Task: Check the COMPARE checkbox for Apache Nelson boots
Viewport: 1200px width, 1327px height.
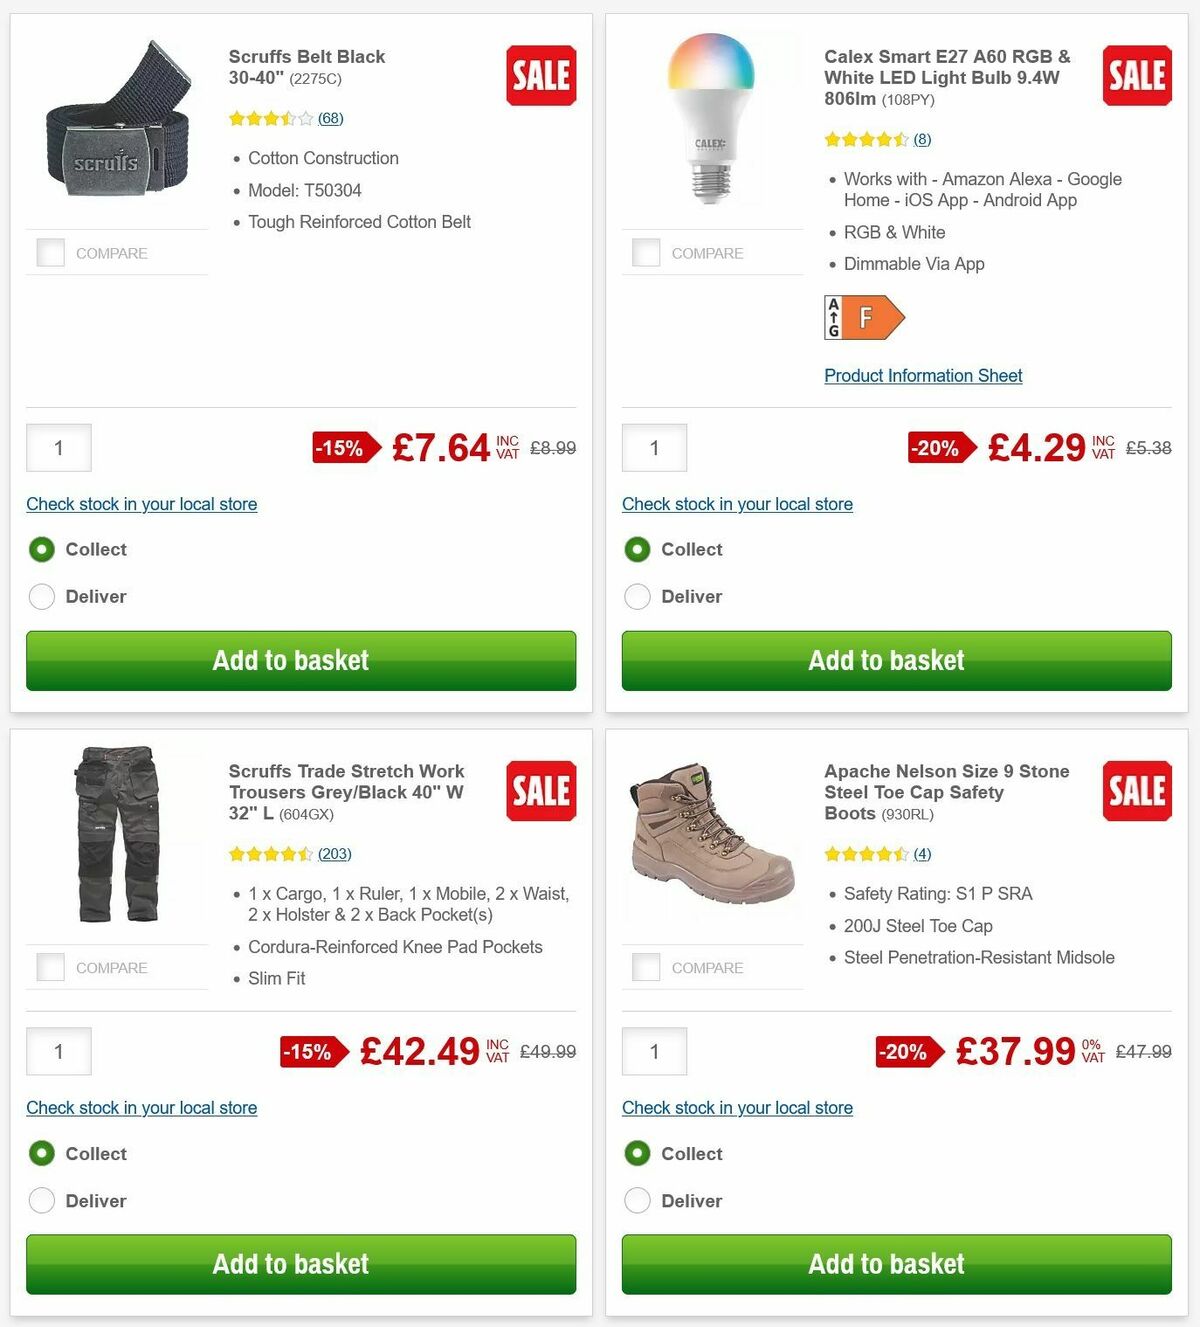Action: (x=646, y=966)
